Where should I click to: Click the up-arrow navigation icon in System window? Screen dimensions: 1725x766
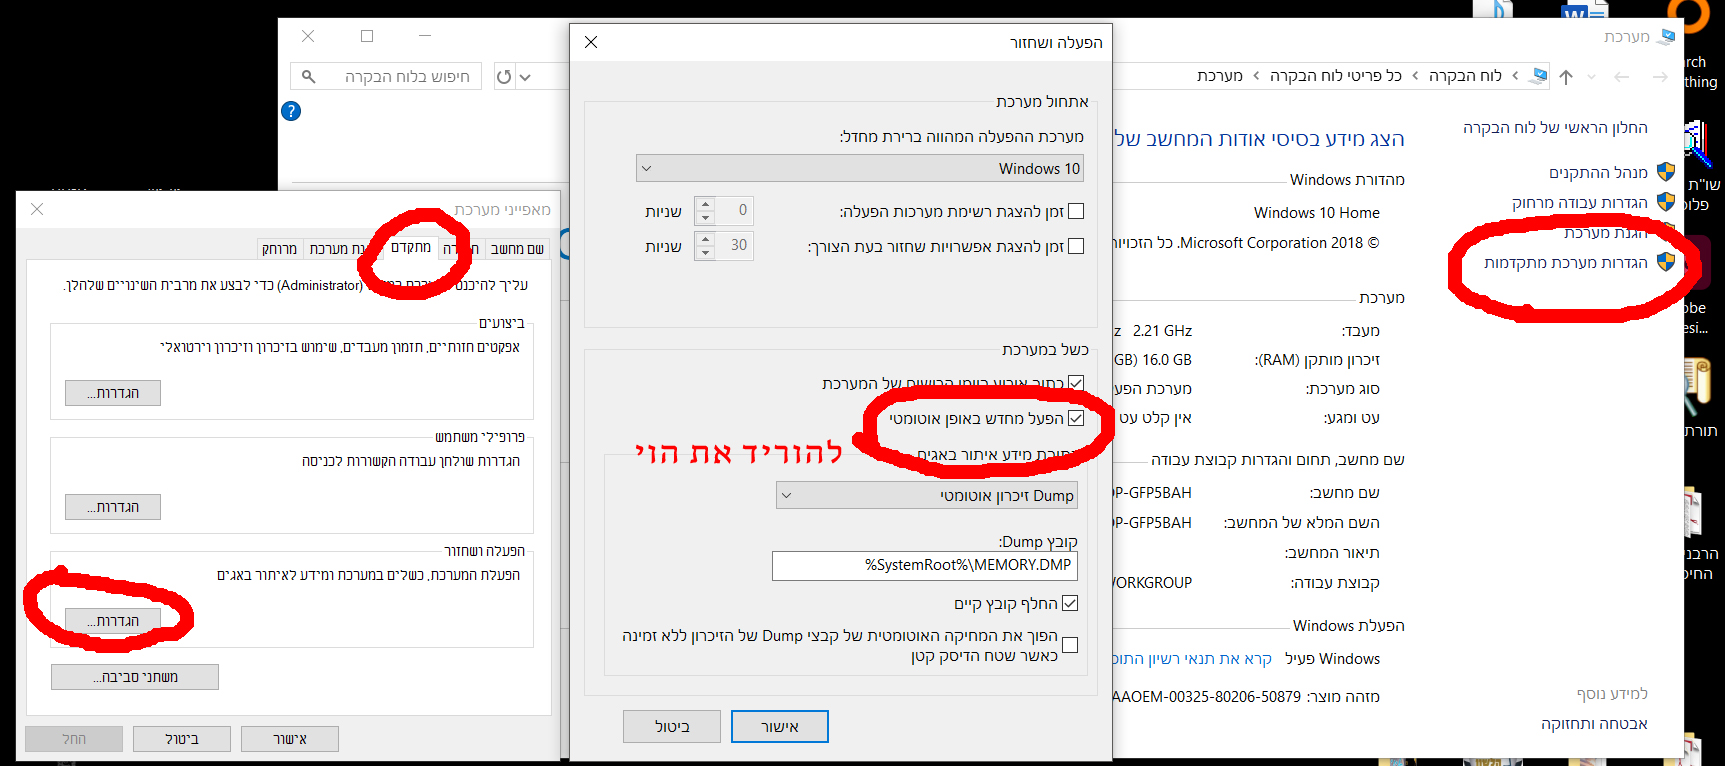click(x=1566, y=77)
